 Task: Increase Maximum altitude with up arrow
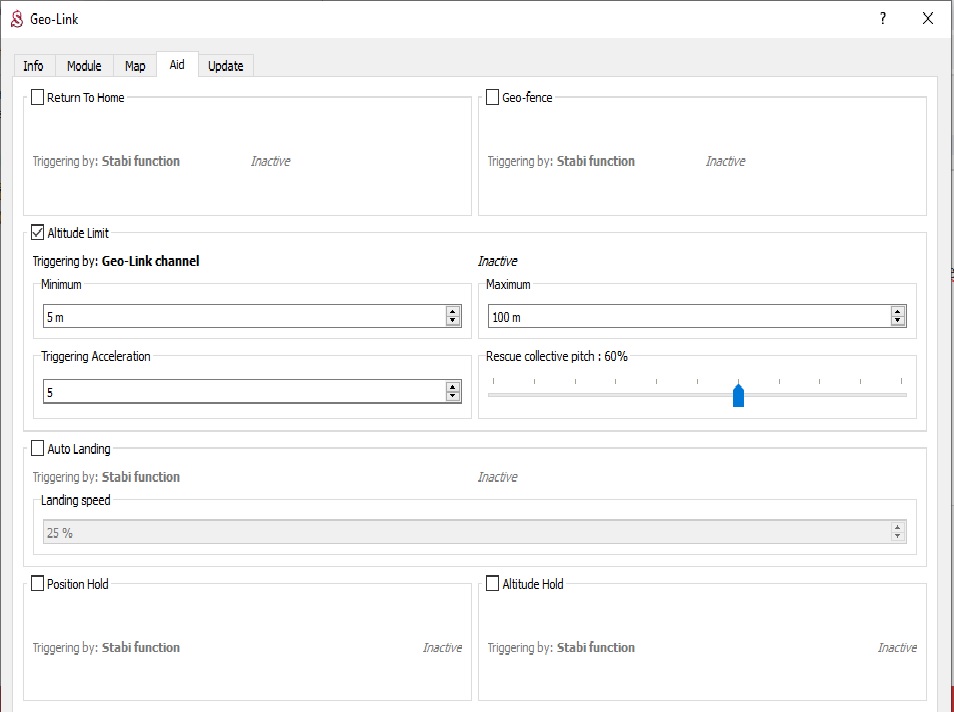pyautogui.click(x=898, y=311)
